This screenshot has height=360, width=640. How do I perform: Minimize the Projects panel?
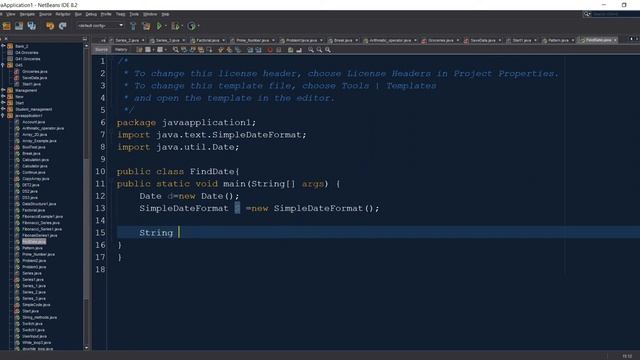point(84,39)
